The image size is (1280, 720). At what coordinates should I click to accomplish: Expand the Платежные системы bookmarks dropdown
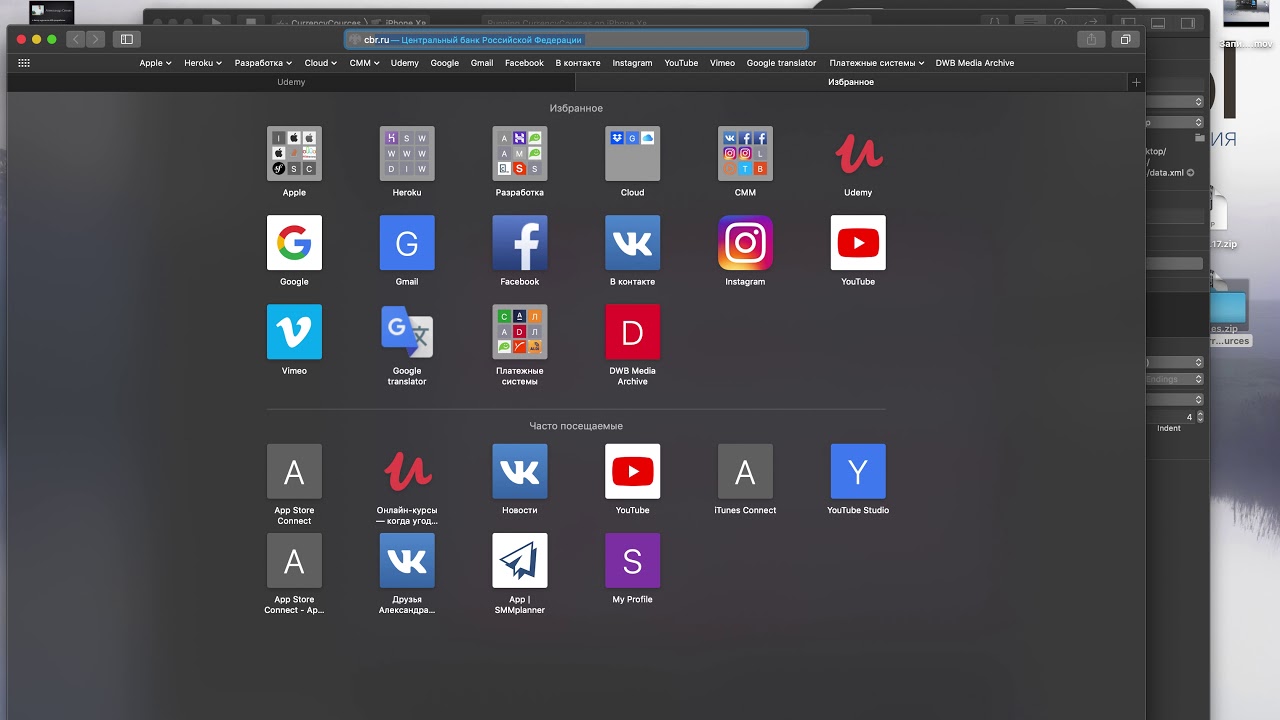click(876, 63)
